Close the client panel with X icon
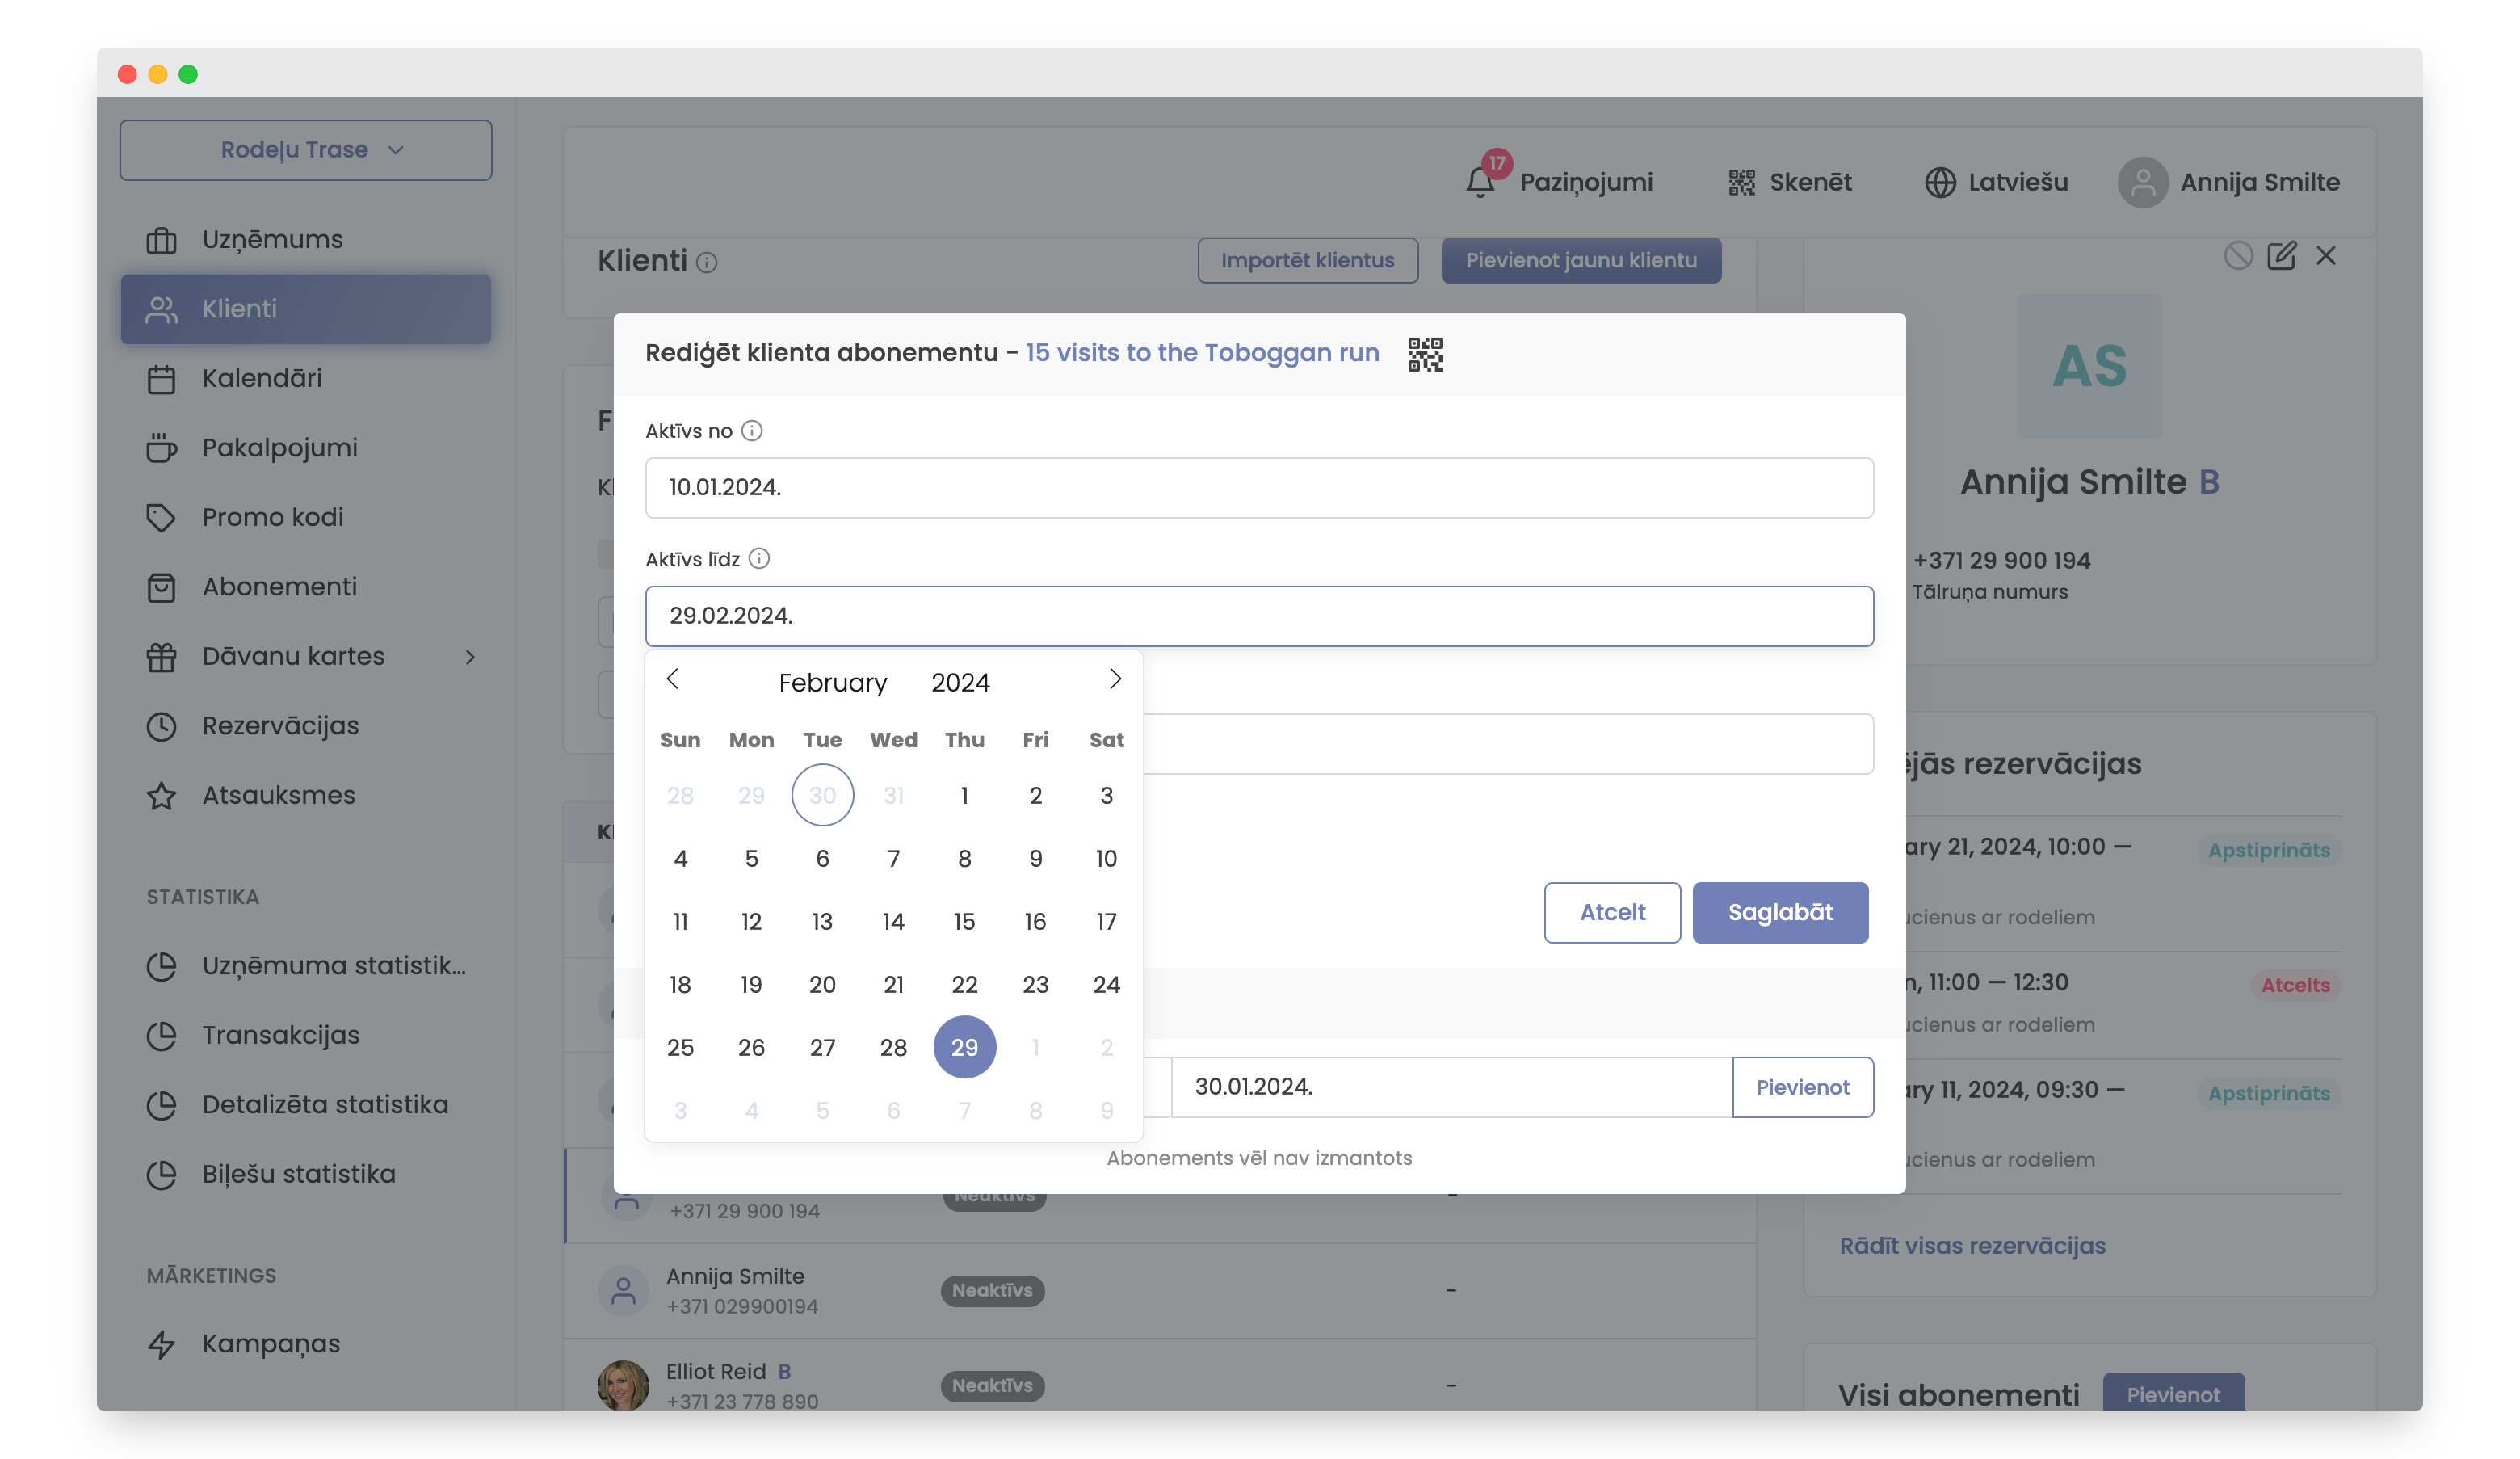The width and height of the screenshot is (2520, 1459). click(2326, 256)
